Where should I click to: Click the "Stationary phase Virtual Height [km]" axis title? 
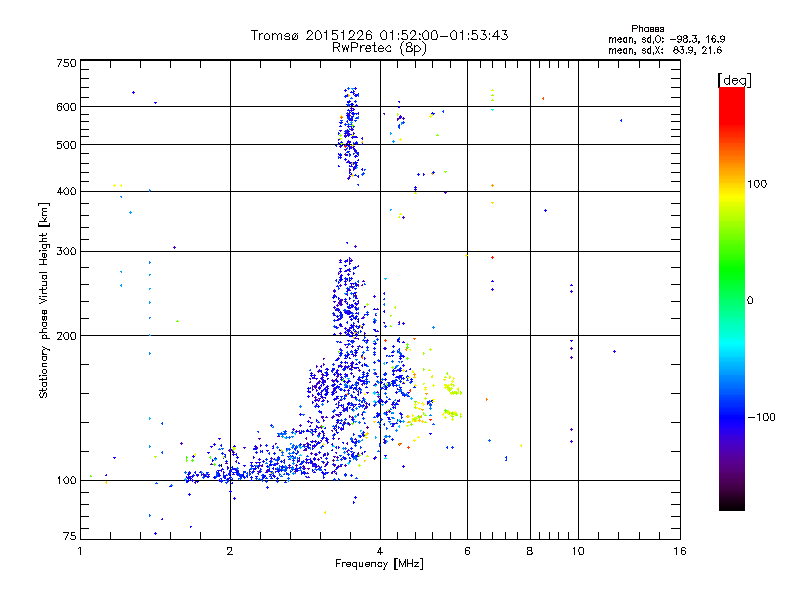(x=44, y=301)
